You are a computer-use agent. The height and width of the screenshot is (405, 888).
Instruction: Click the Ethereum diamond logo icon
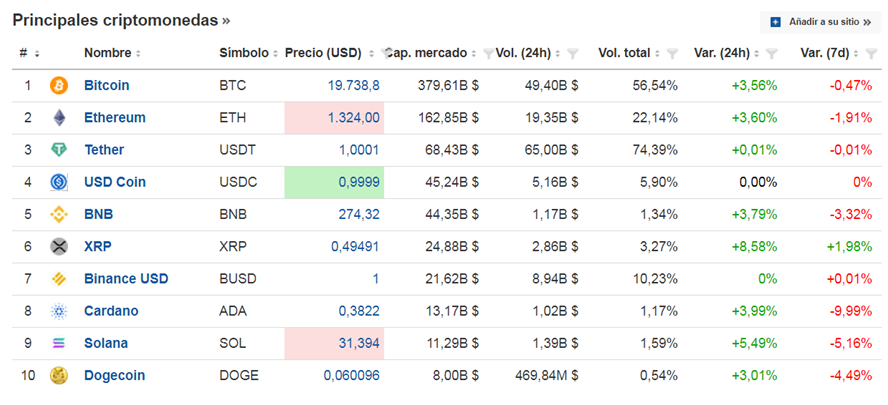(x=59, y=118)
